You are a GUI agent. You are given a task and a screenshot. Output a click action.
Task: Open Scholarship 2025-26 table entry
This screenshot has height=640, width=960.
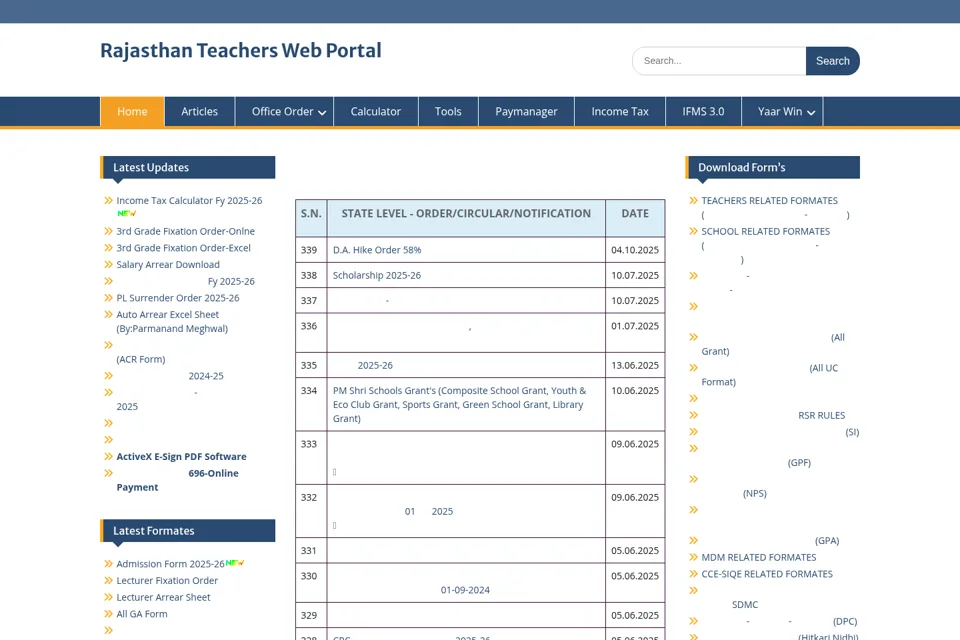(x=377, y=275)
